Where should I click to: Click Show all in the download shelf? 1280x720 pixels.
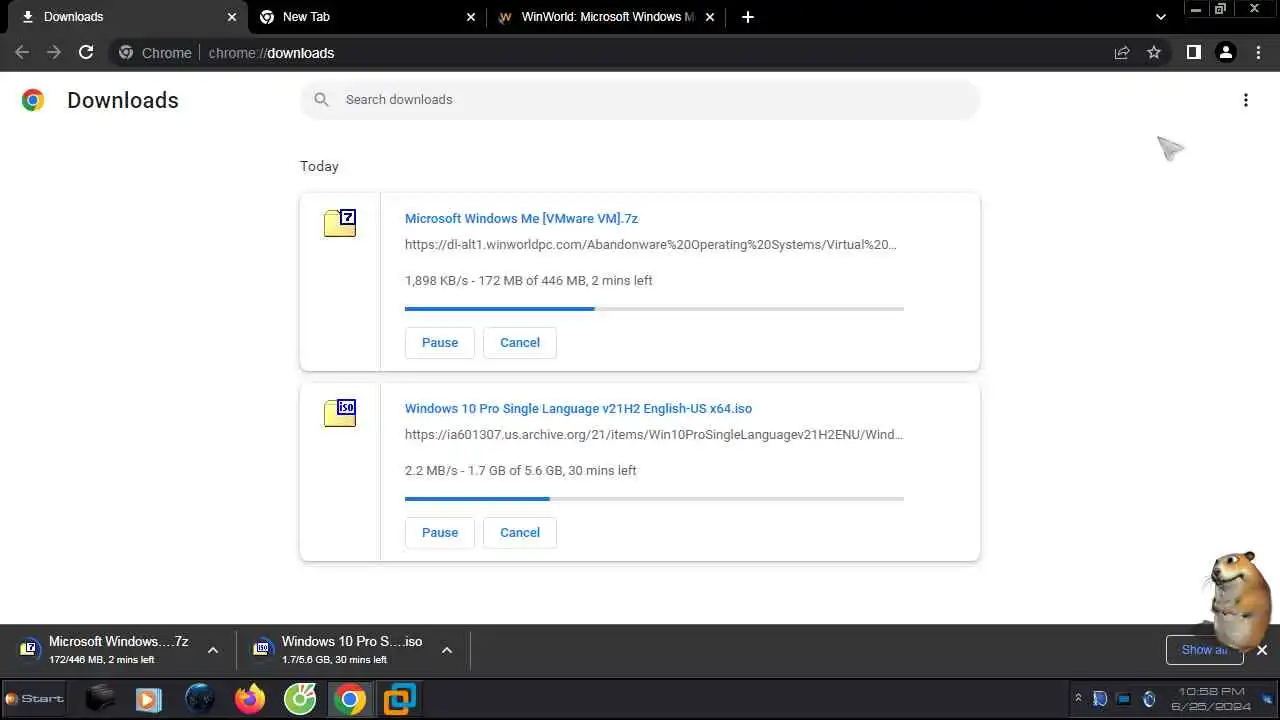1204,650
